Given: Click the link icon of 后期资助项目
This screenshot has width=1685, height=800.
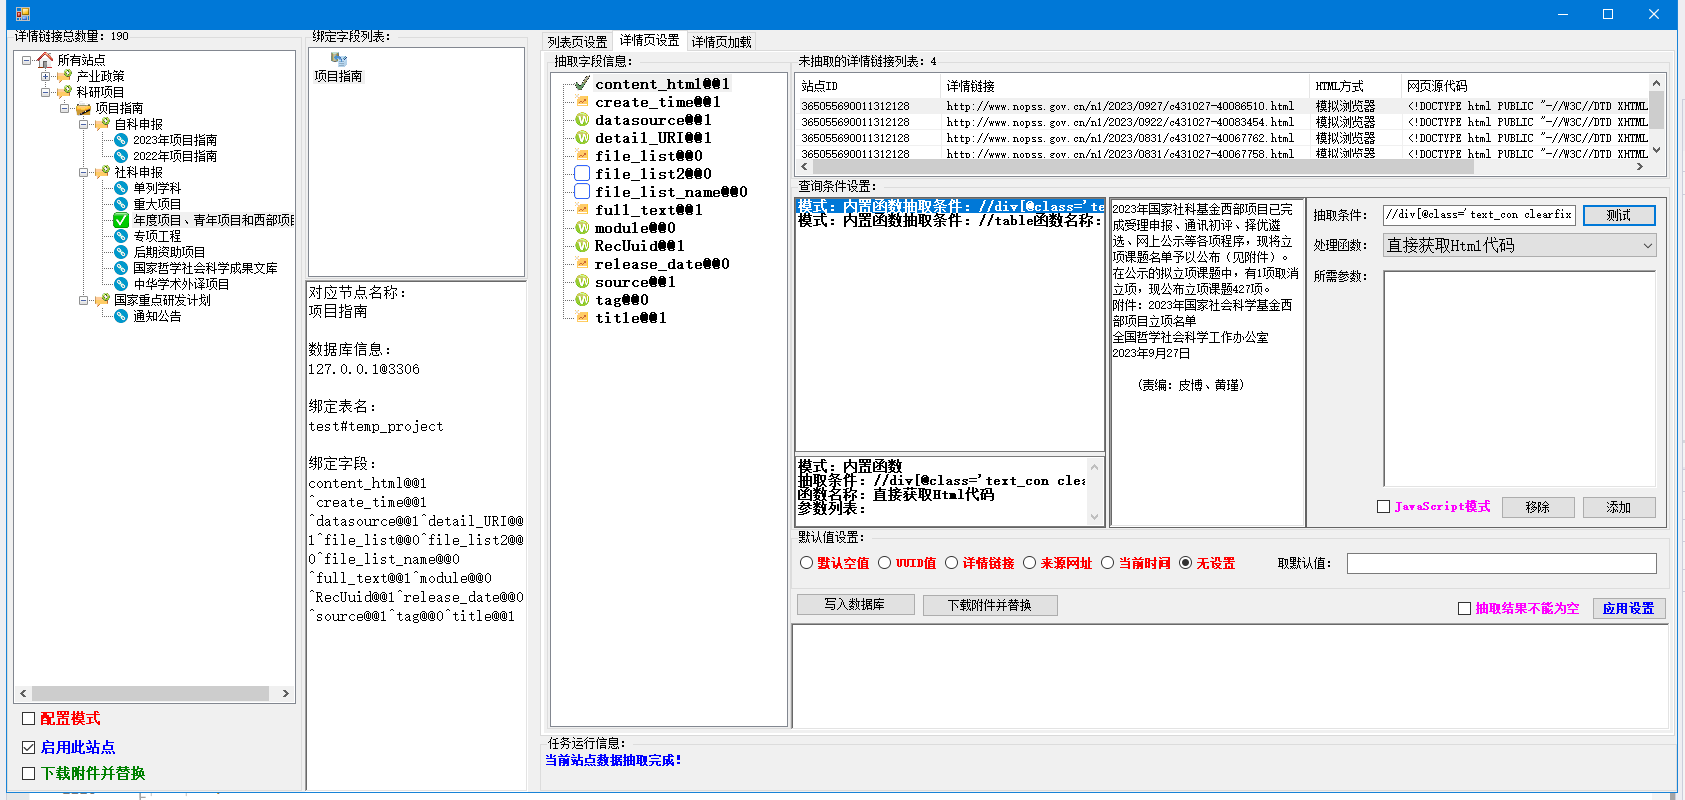Looking at the screenshot, I should (121, 252).
